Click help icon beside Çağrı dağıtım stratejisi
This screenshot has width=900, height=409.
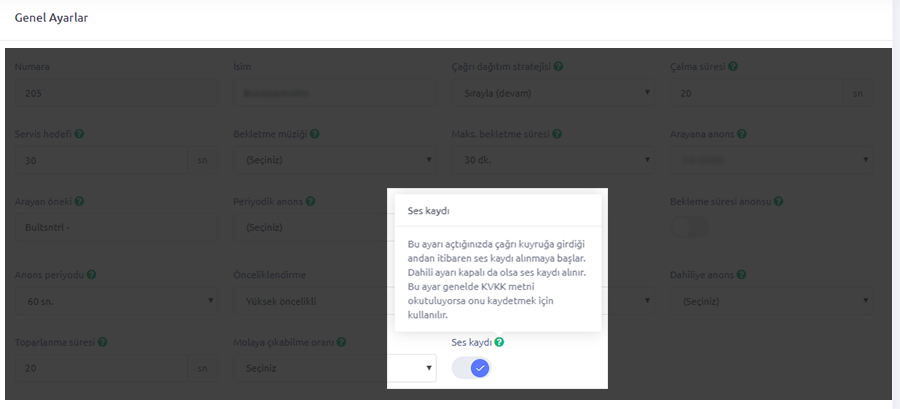(558, 67)
